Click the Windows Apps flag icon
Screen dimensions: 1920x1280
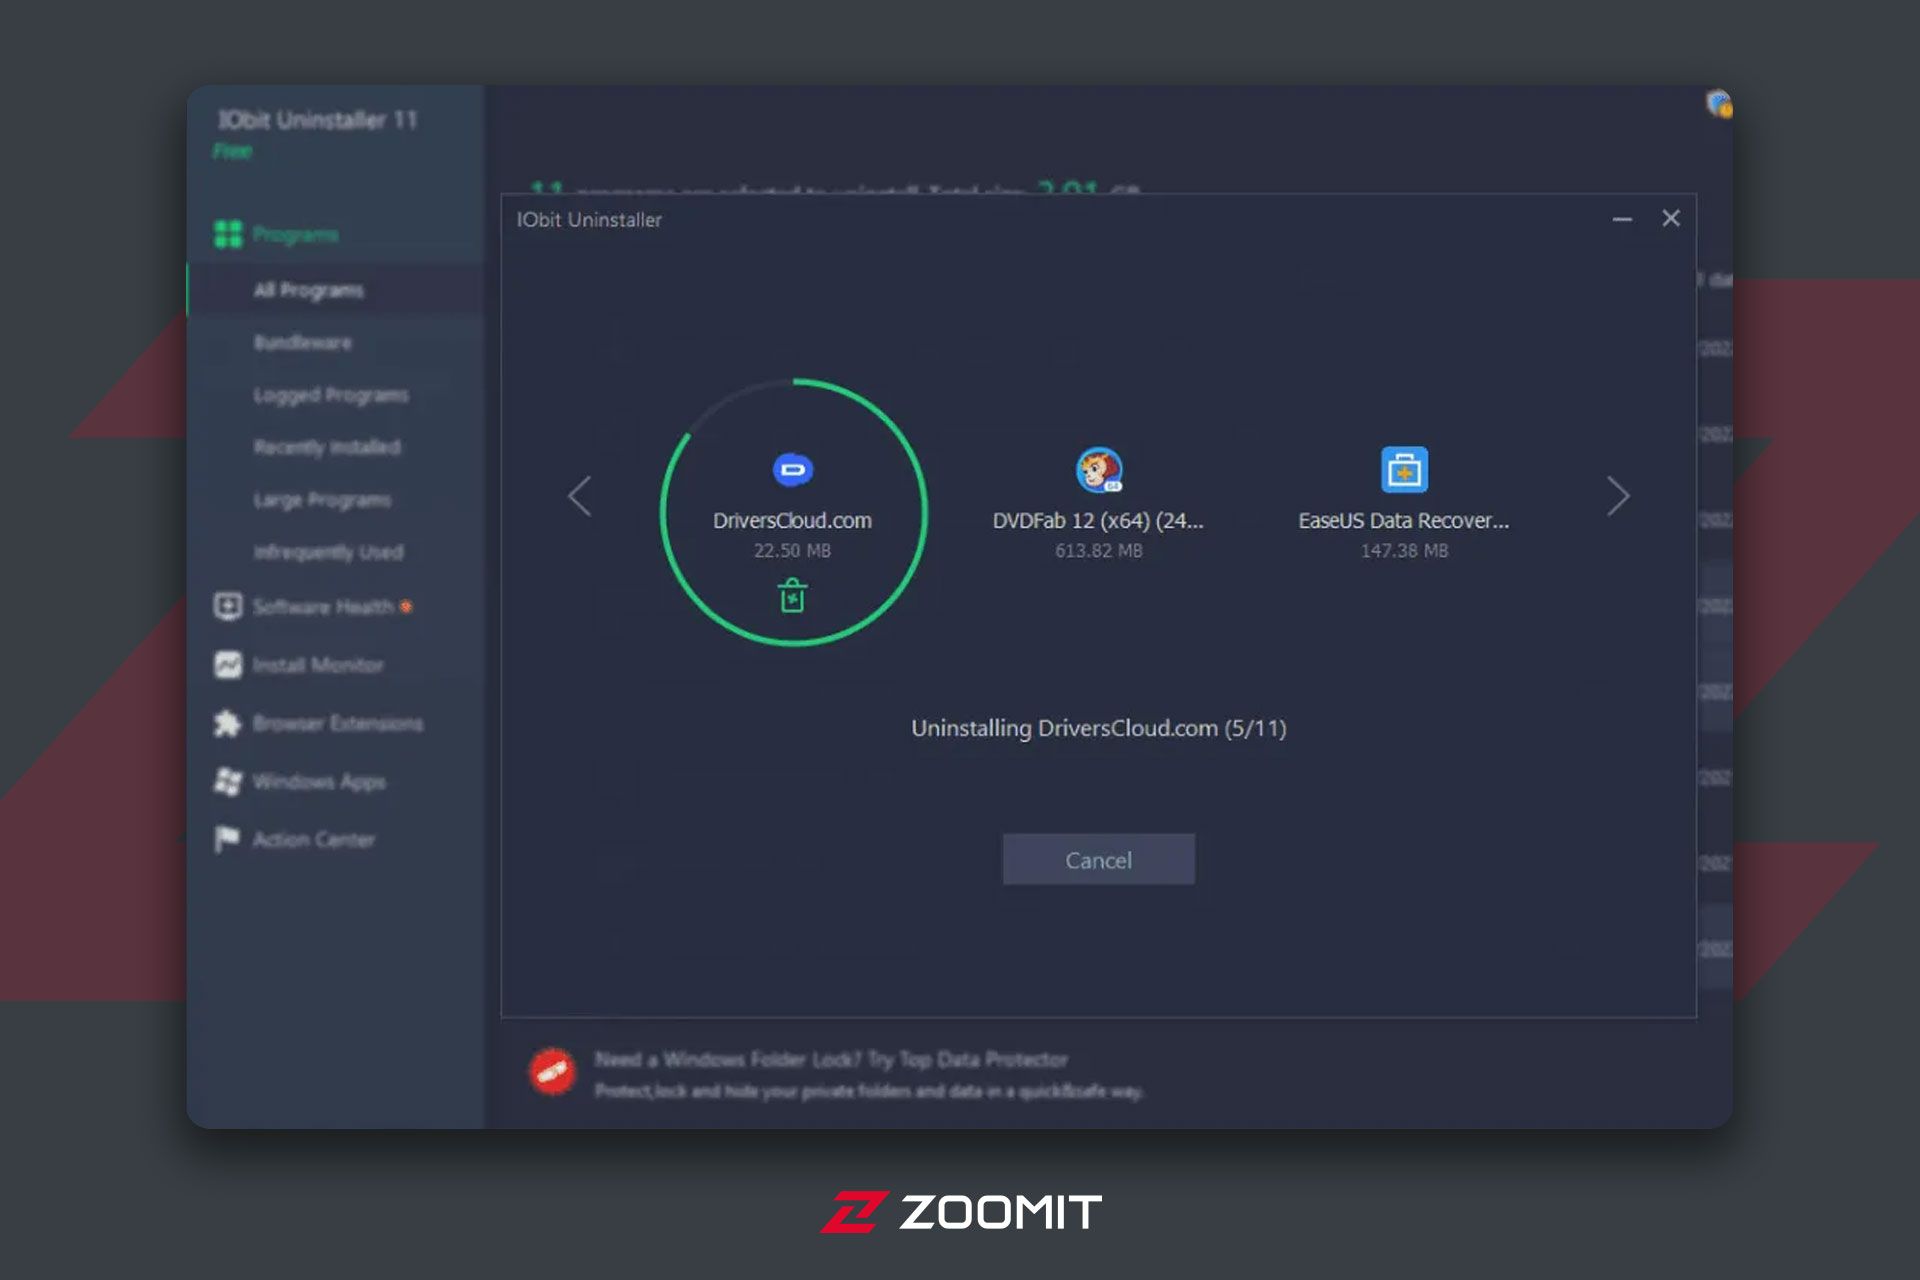coord(228,781)
